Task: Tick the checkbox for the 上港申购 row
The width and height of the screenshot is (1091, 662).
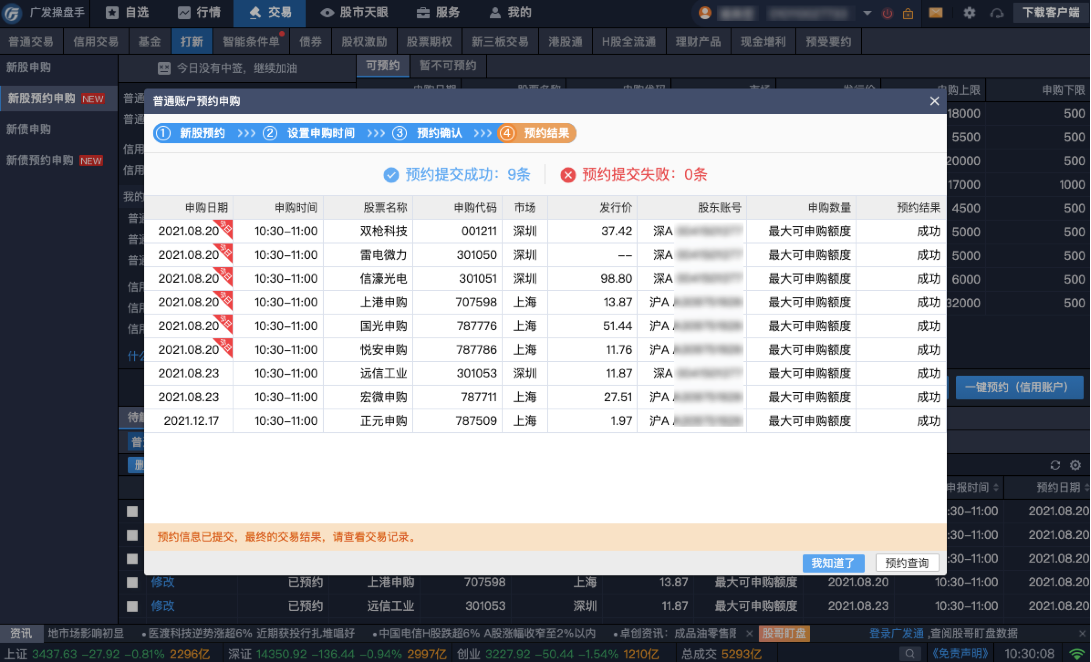Action: pyautogui.click(x=132, y=583)
